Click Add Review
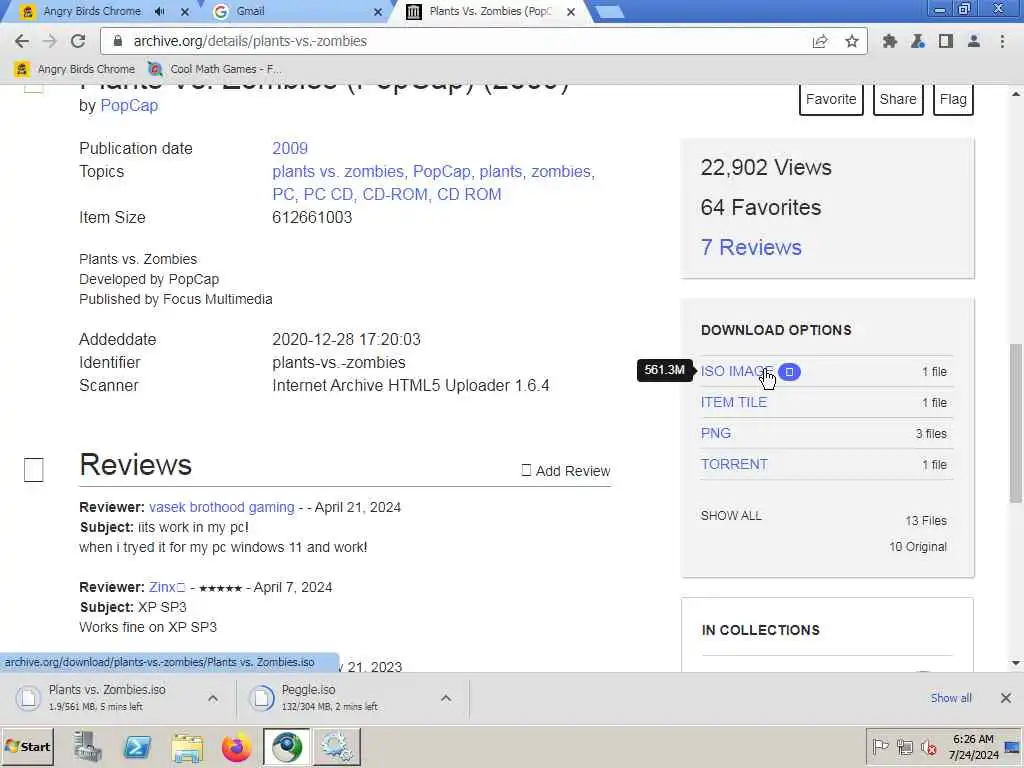Viewport: 1024px width, 768px height. click(566, 471)
